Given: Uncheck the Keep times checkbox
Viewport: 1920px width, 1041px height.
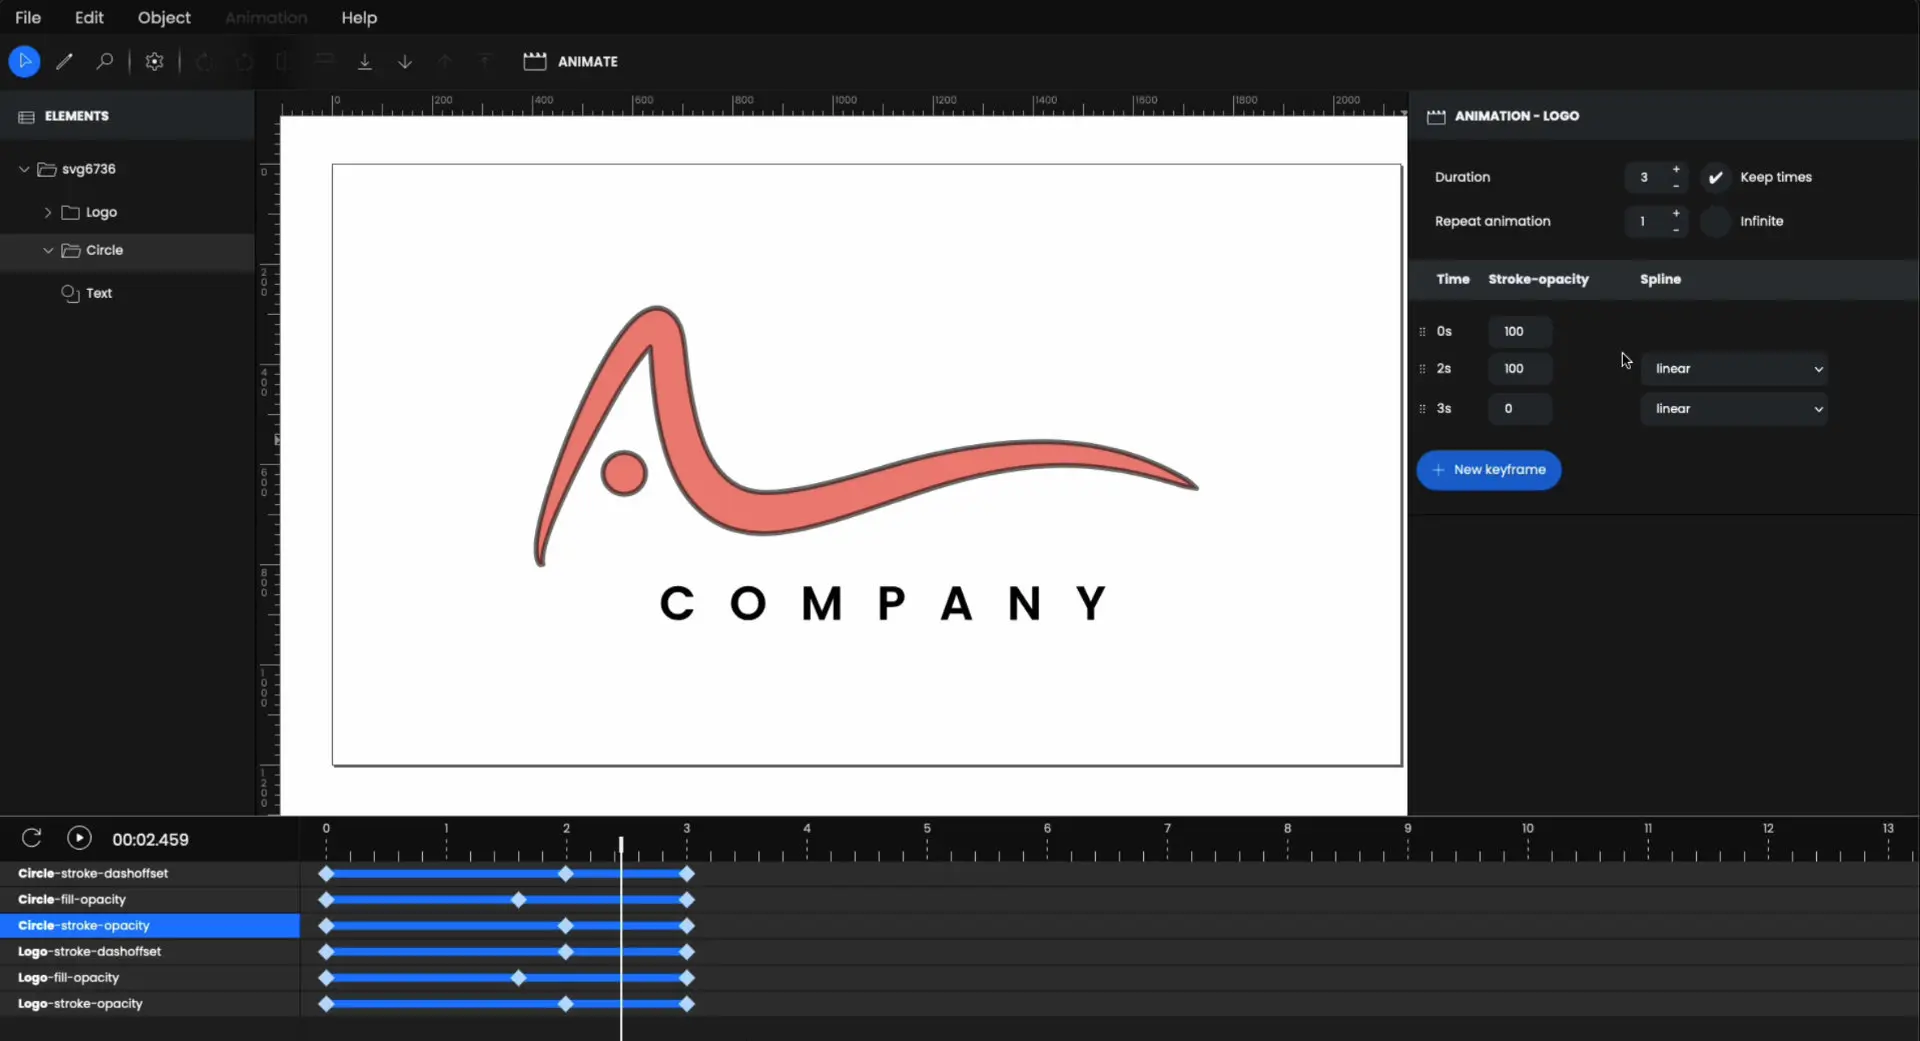Looking at the screenshot, I should 1715,177.
